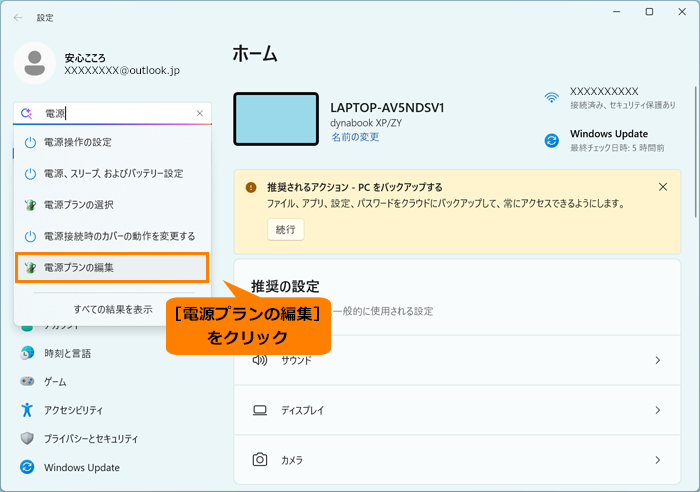700x492 pixels.
Task: Click the back arrow in the title bar
Action: coord(18,17)
